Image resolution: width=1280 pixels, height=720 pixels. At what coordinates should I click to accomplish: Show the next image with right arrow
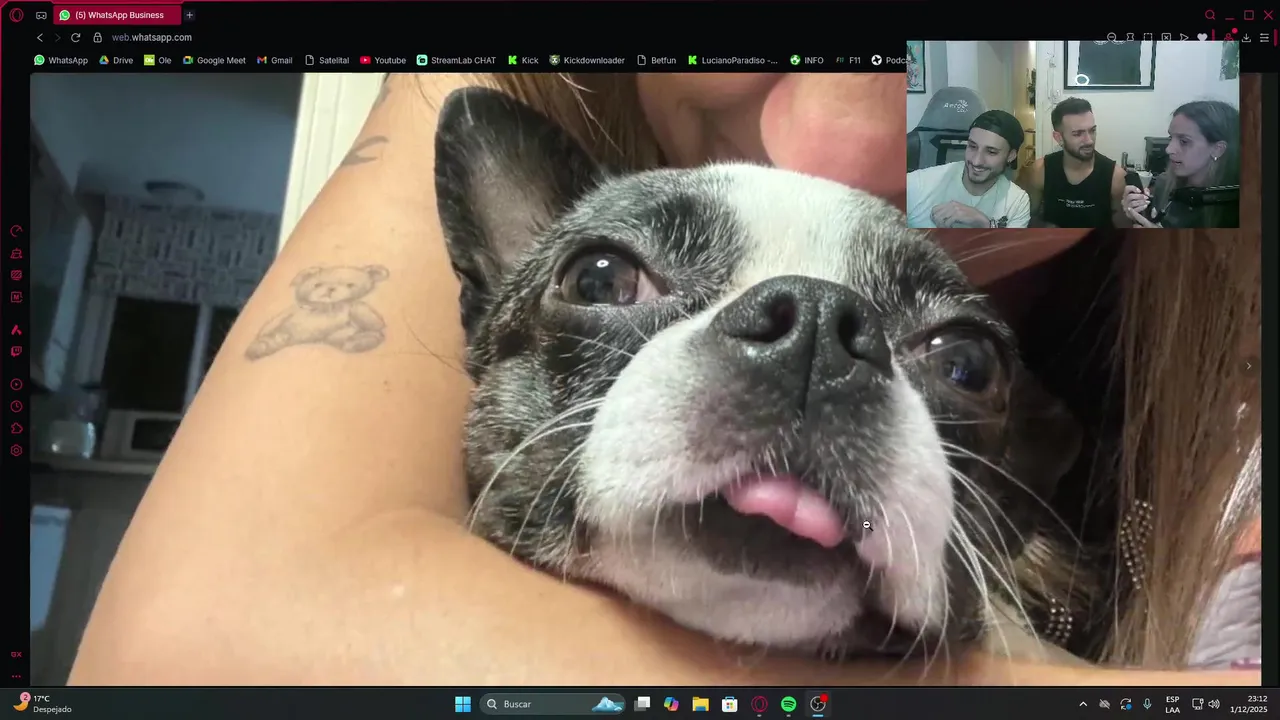tap(1248, 366)
